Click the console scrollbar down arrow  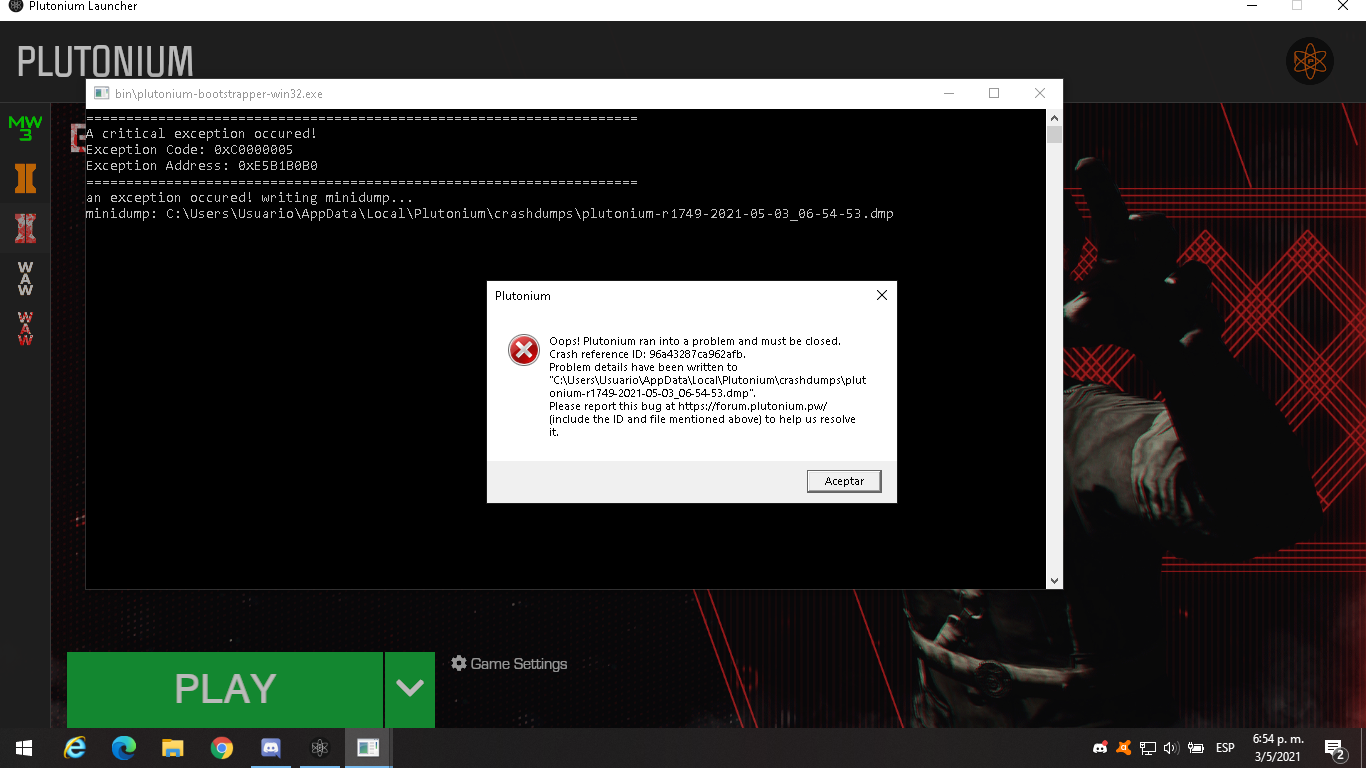click(x=1054, y=580)
